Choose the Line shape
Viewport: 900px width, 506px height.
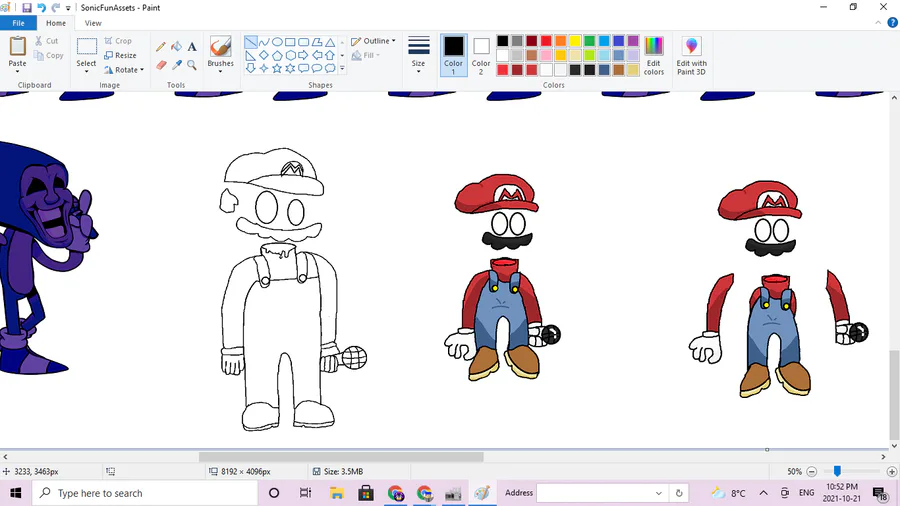click(x=251, y=42)
